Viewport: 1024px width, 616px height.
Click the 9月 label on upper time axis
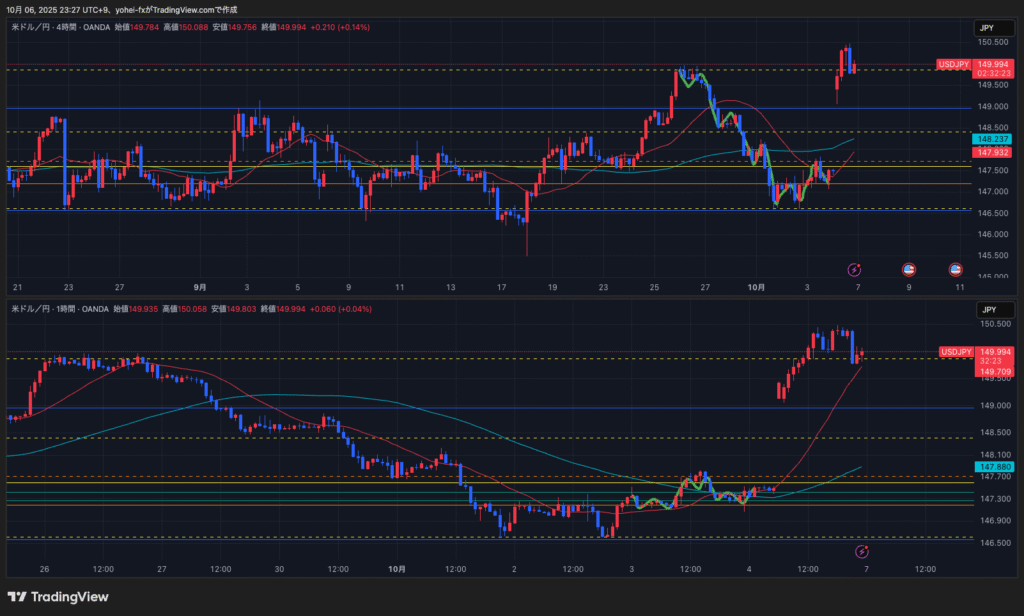point(201,287)
